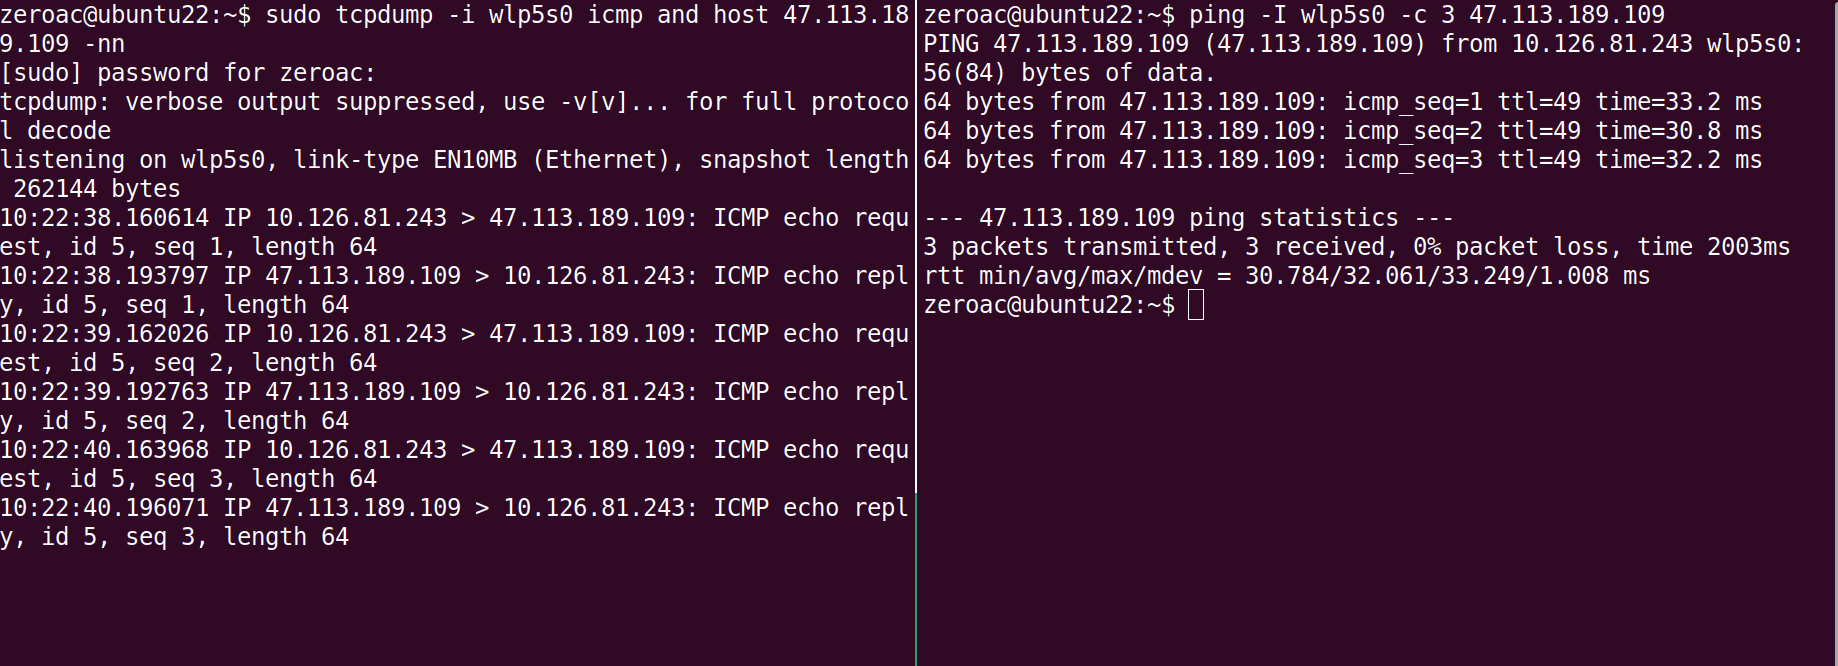Click timestamp 10:22:38.160614 in tcpdump output
This screenshot has height=666, width=1838.
click(104, 218)
